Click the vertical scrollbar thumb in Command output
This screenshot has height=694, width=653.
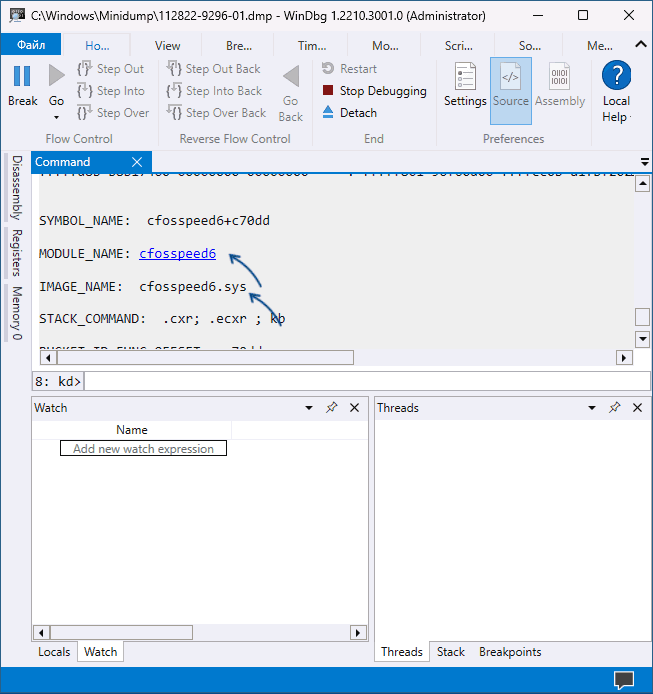pyautogui.click(x=642, y=317)
